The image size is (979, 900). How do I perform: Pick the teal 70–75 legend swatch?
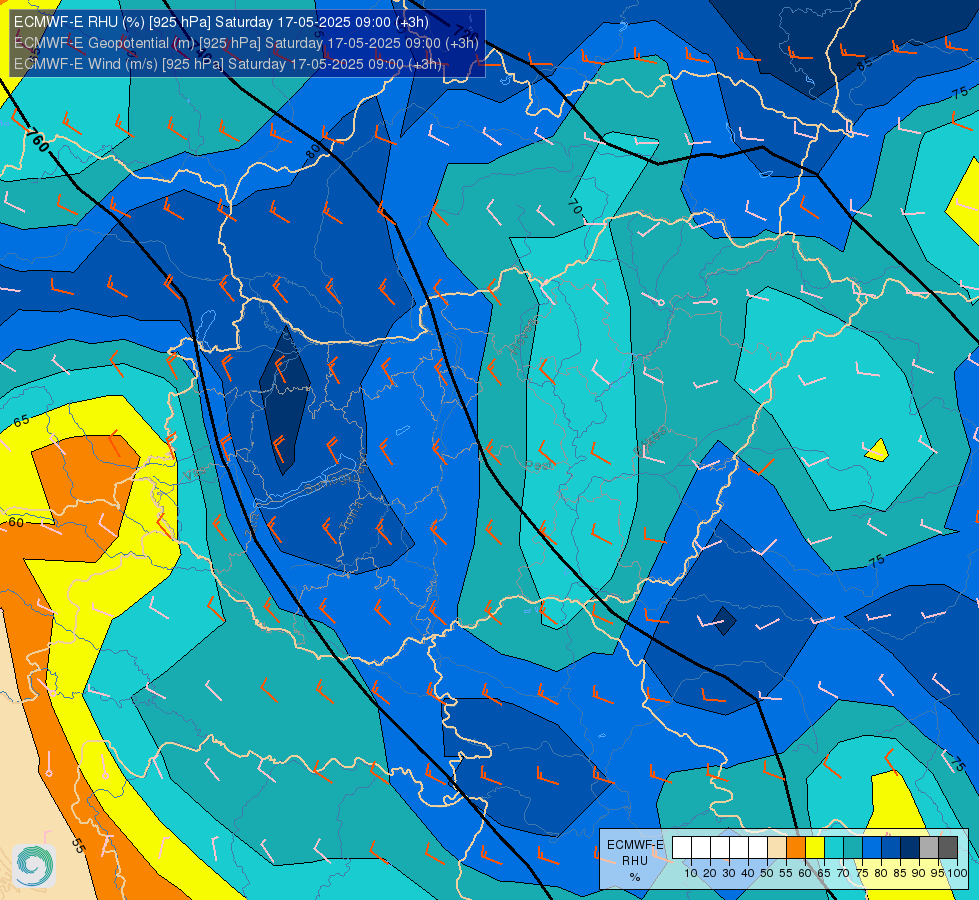pos(853,847)
